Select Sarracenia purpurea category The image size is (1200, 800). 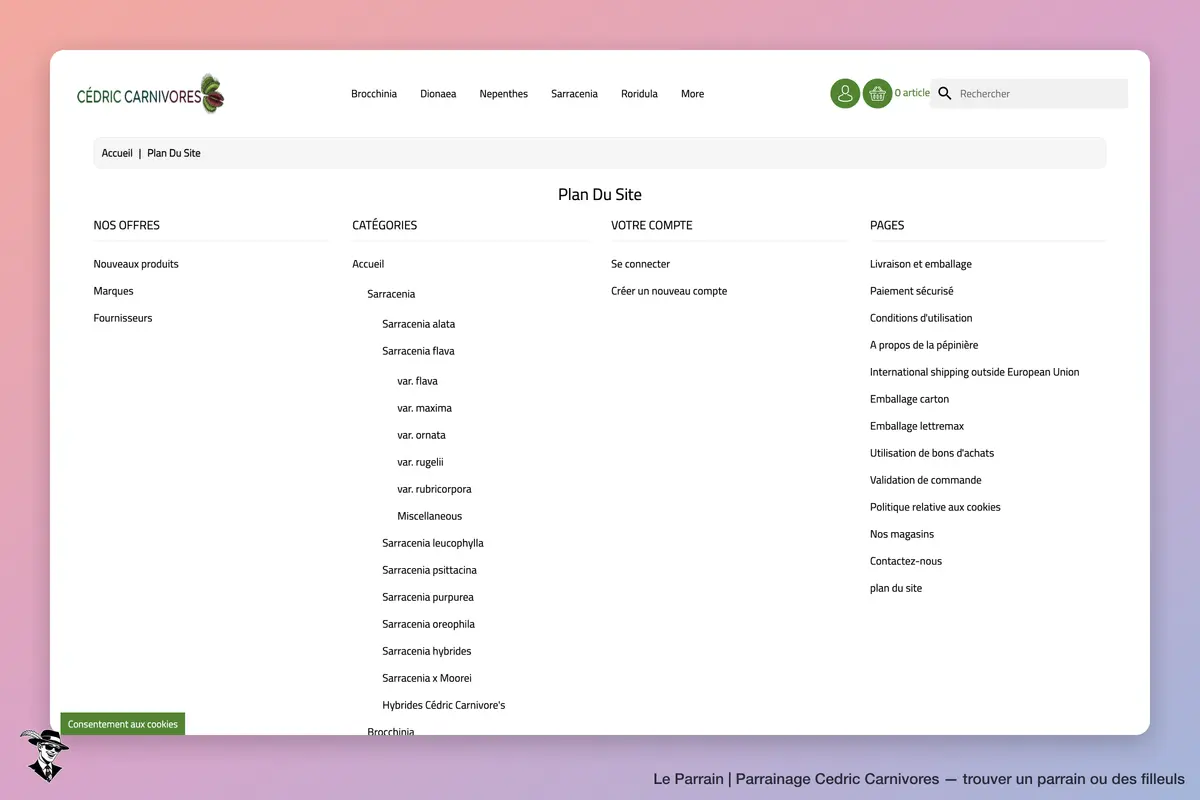click(x=428, y=597)
